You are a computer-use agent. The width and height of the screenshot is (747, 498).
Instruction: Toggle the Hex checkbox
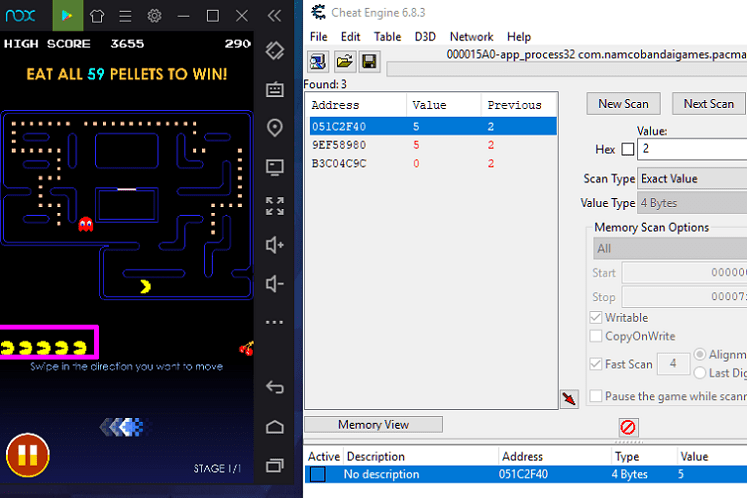[x=628, y=149]
